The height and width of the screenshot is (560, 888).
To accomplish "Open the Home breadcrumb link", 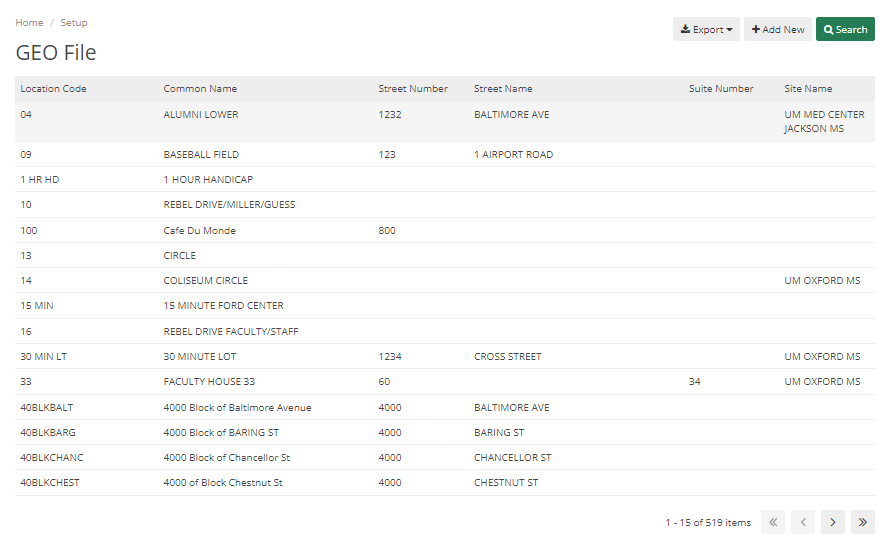I will click(x=29, y=23).
